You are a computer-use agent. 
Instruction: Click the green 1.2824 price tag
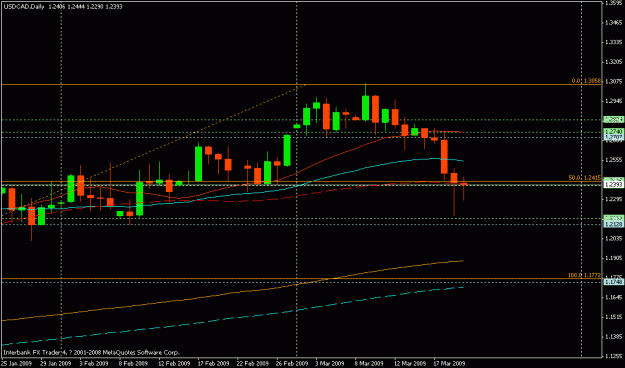pos(614,119)
